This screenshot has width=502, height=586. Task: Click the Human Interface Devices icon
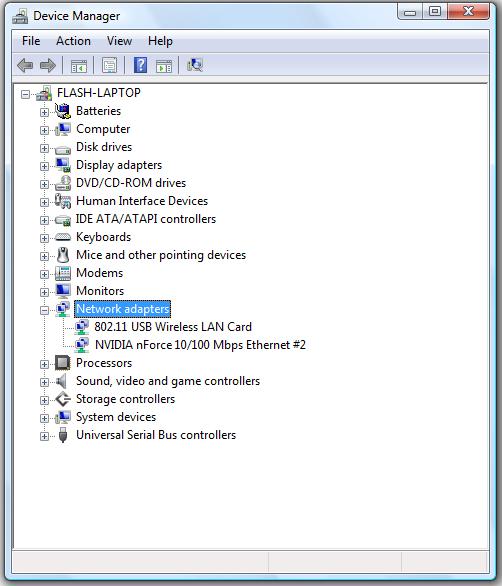62,201
